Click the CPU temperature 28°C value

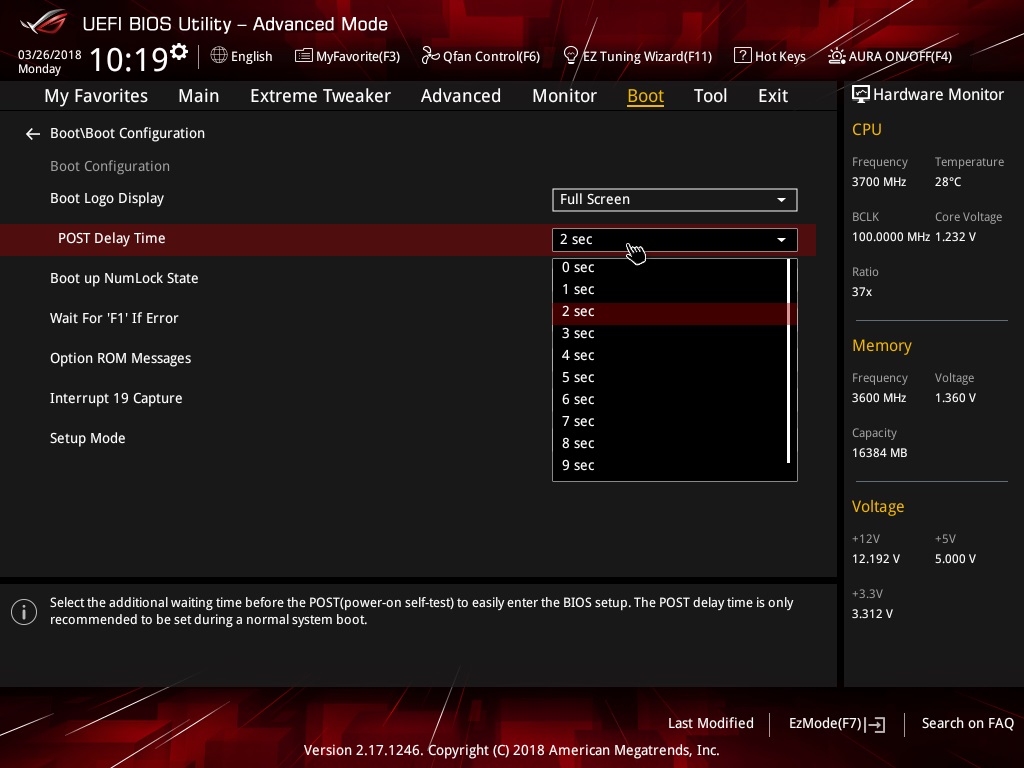click(x=948, y=182)
